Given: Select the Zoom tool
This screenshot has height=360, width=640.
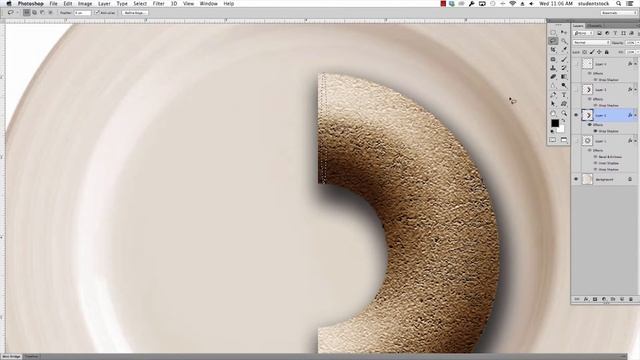Looking at the screenshot, I should (564, 113).
